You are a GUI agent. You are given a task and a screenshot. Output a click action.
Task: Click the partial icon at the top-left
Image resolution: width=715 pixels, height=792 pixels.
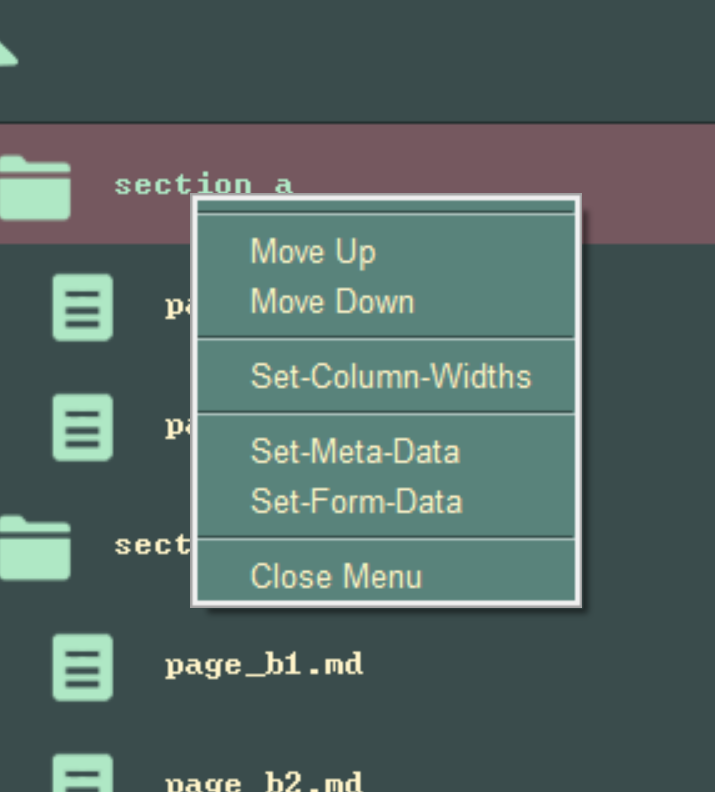coord(8,52)
